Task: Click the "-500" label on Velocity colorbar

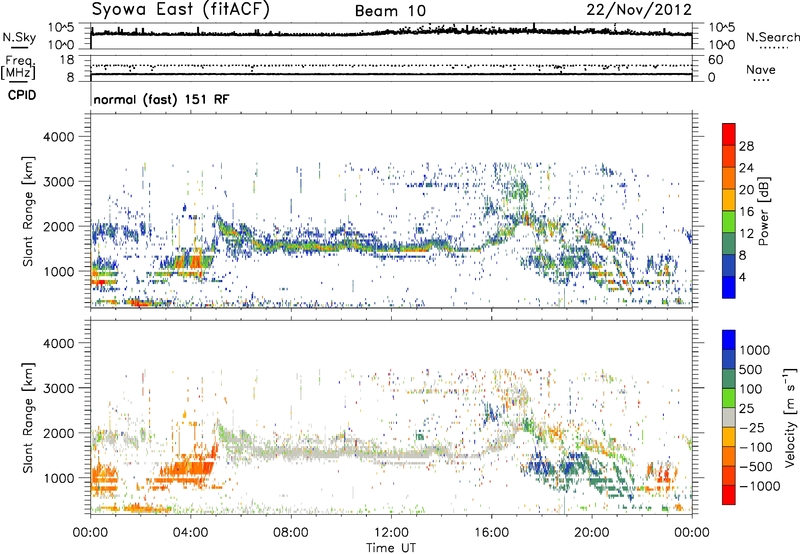Action: click(756, 467)
